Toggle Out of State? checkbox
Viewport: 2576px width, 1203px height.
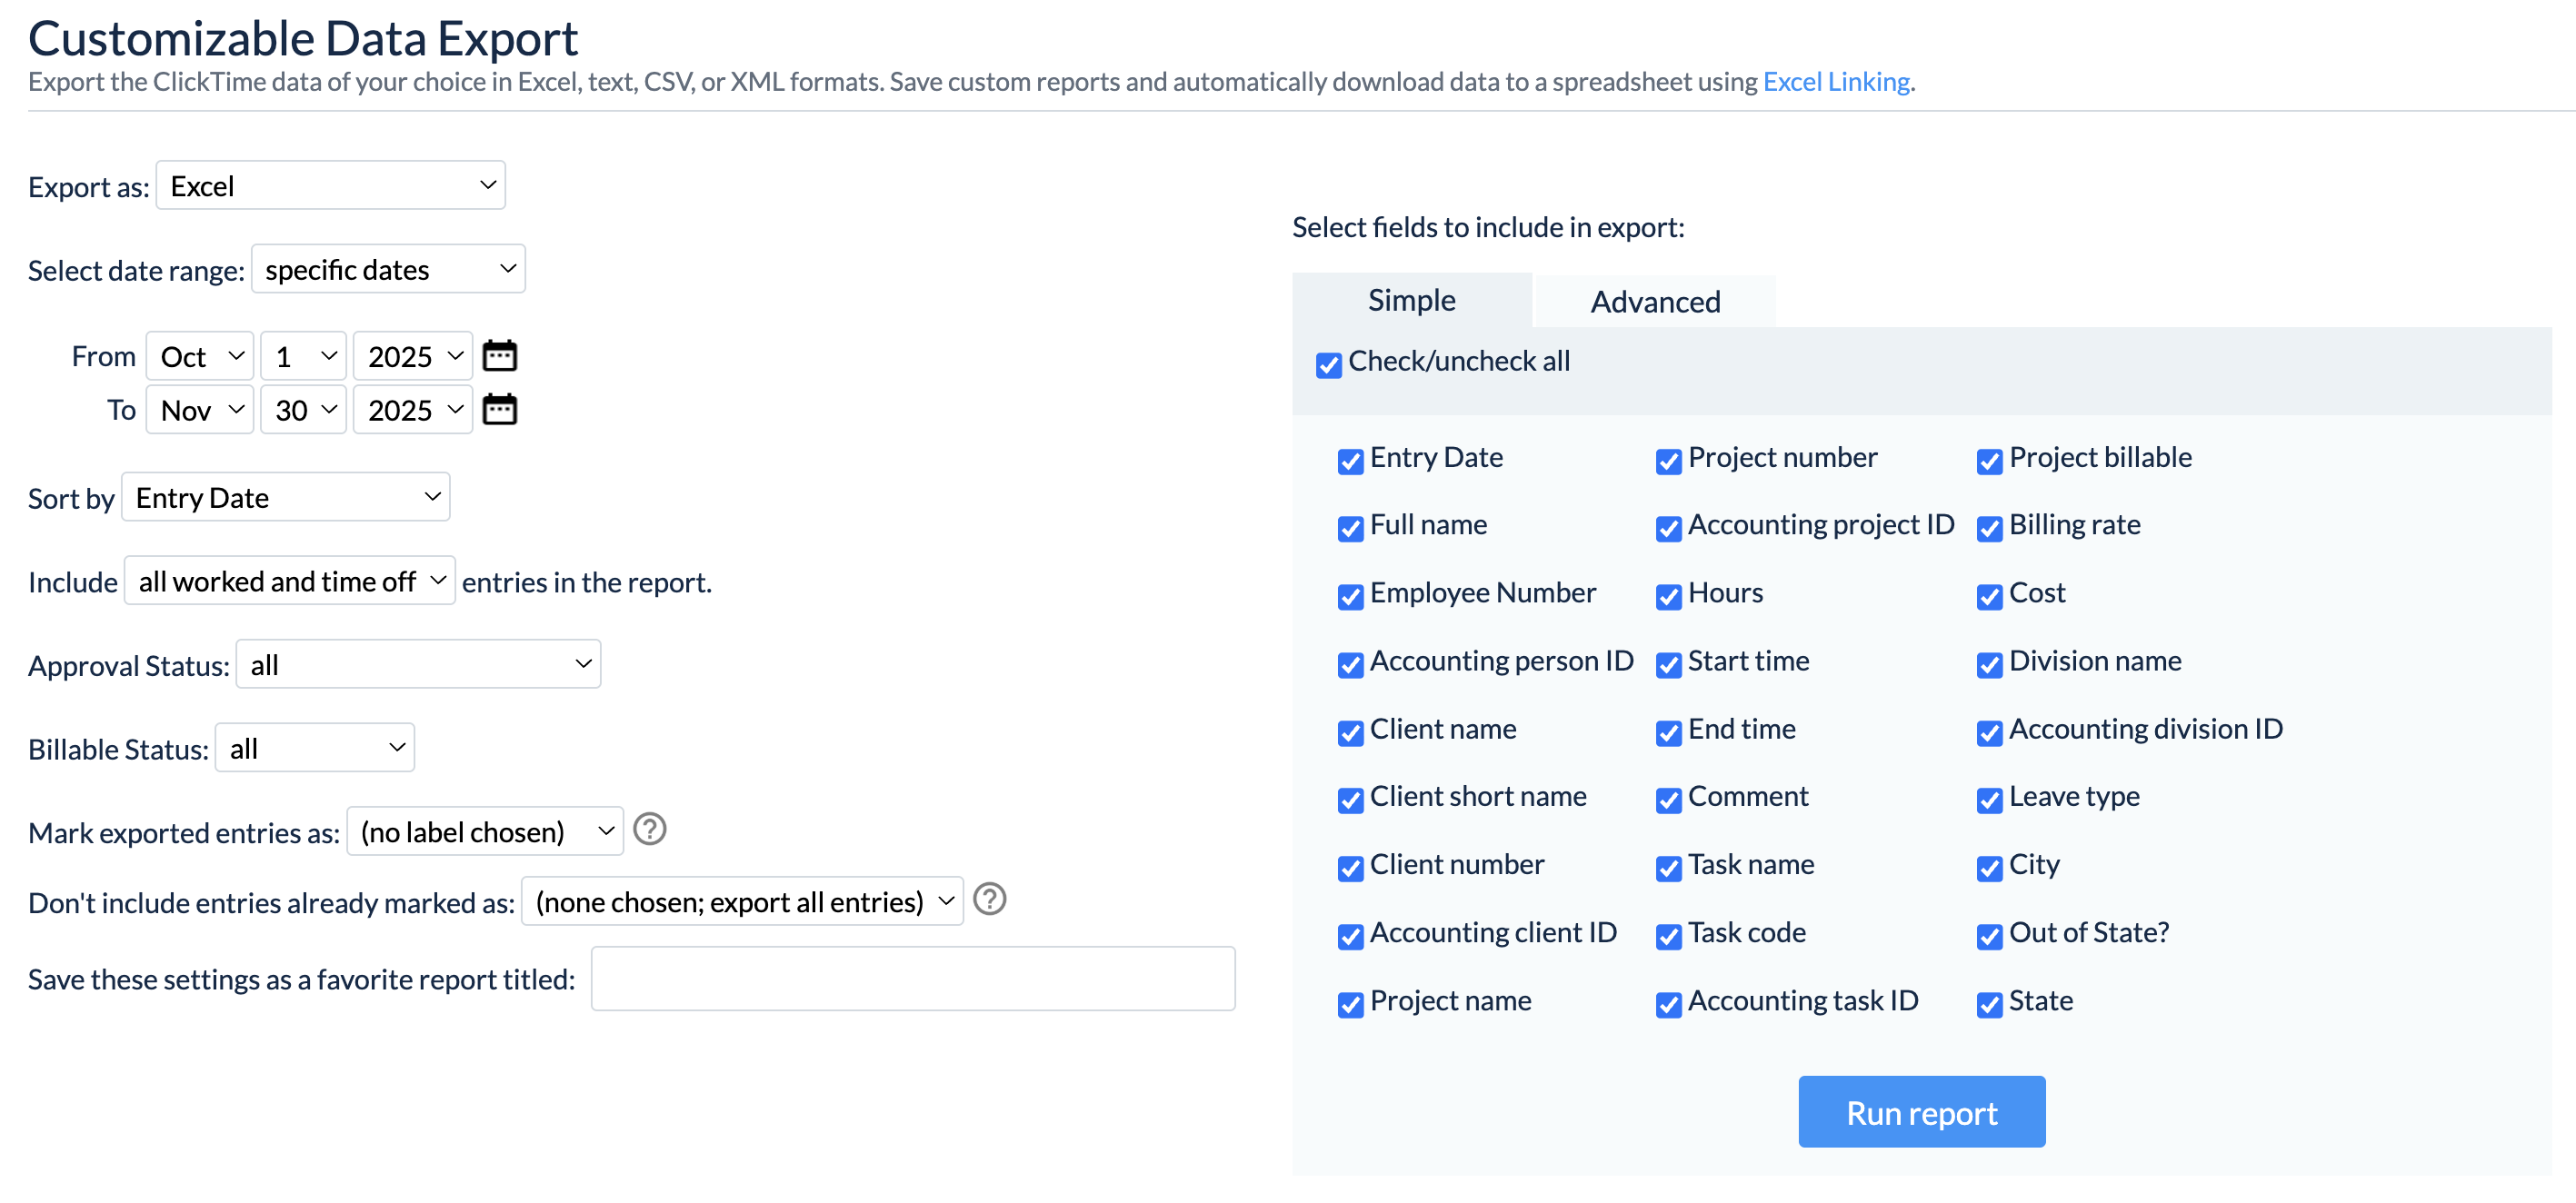tap(1990, 936)
